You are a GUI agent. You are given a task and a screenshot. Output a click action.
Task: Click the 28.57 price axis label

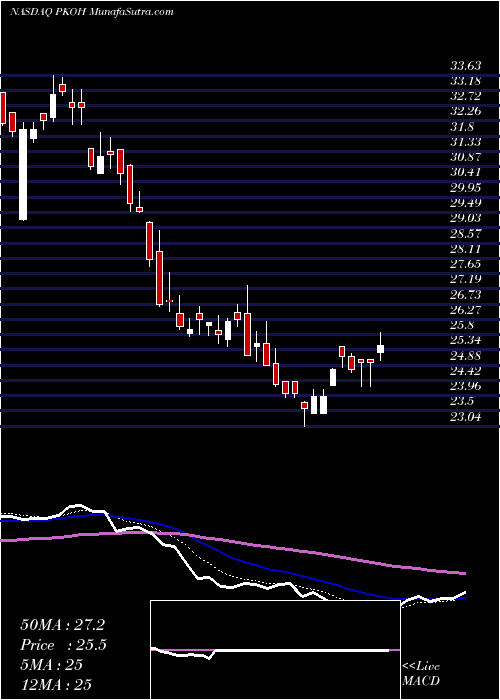click(x=466, y=233)
